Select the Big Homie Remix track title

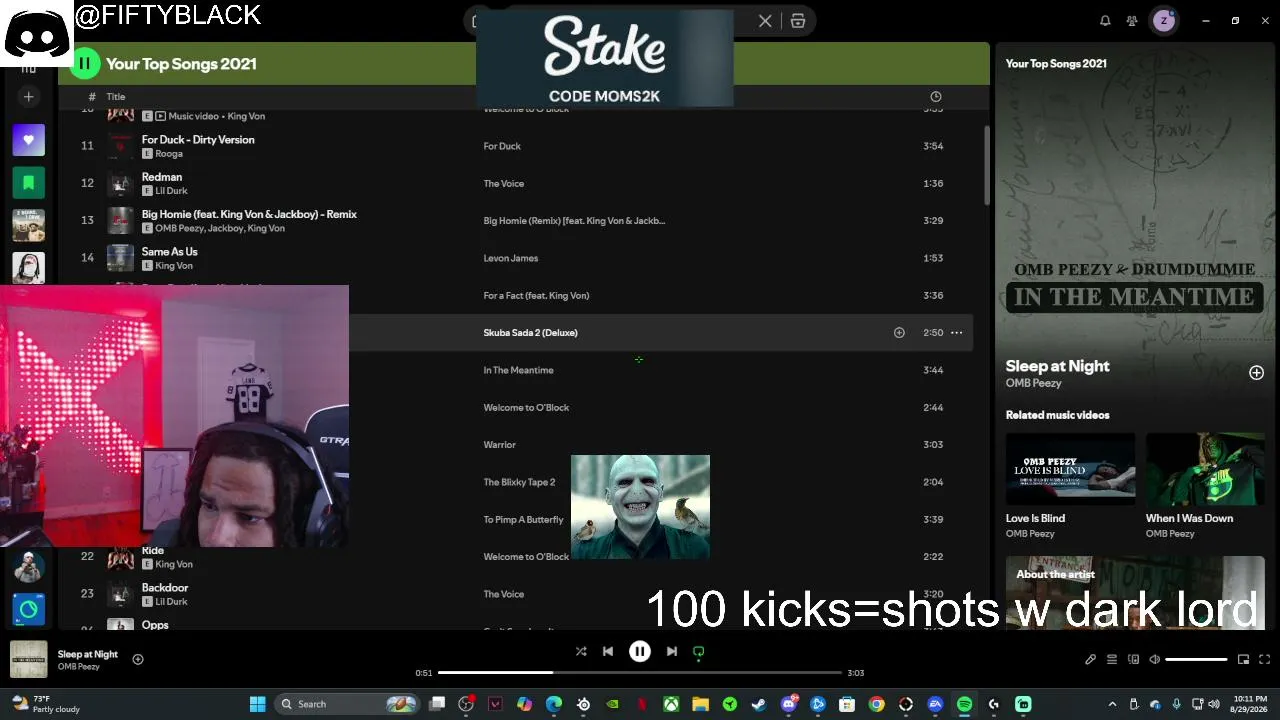(x=249, y=214)
